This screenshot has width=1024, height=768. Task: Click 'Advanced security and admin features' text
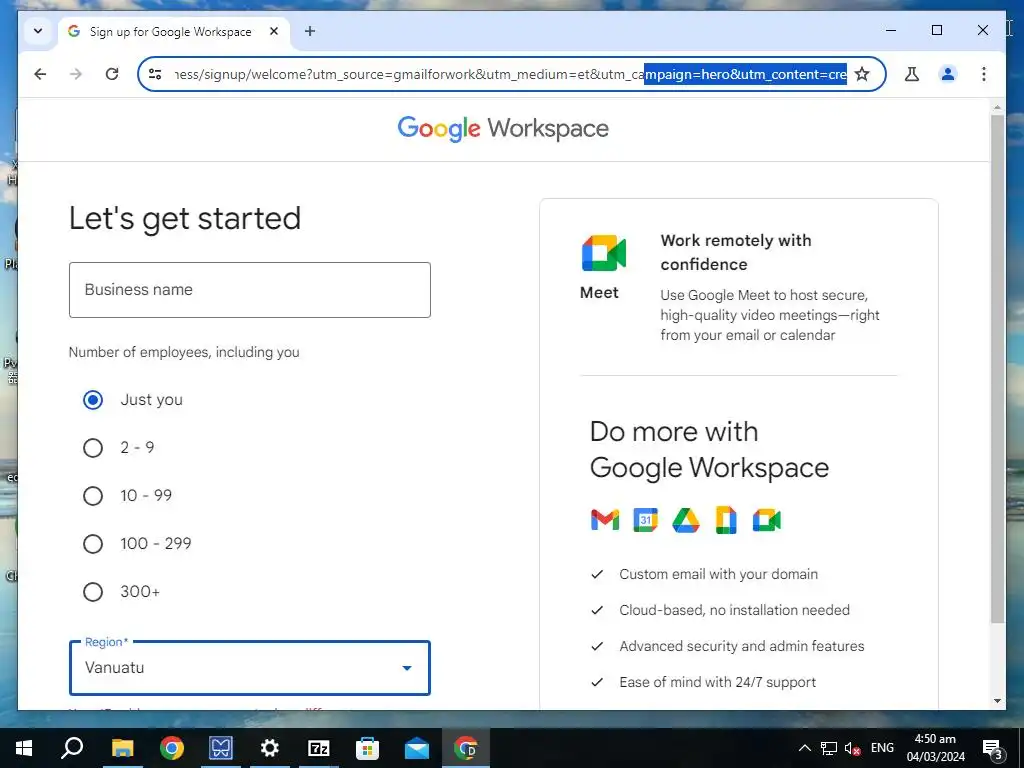[x=742, y=646]
